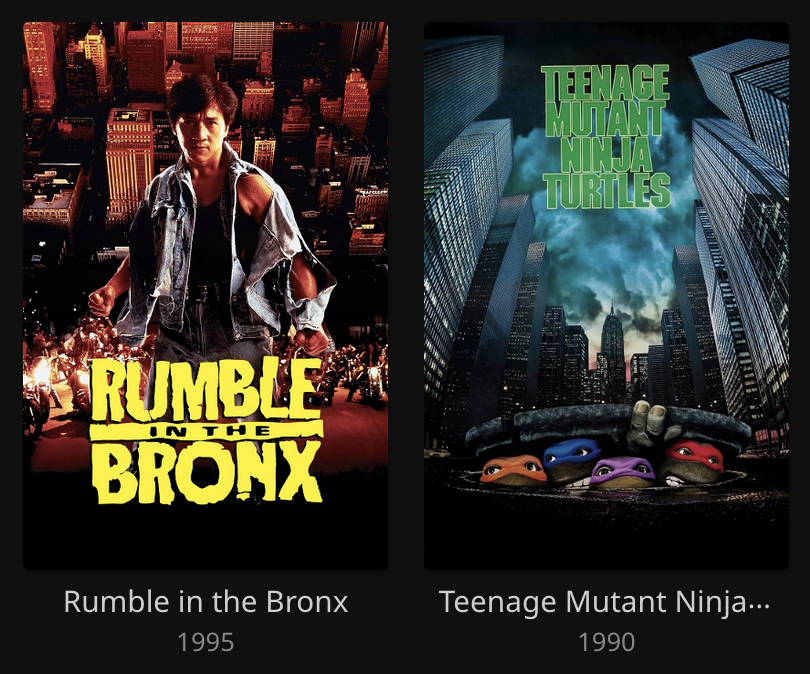Screen dimensions: 810x674
Task: Click the purple-masked turtle on the poster
Action: click(623, 472)
